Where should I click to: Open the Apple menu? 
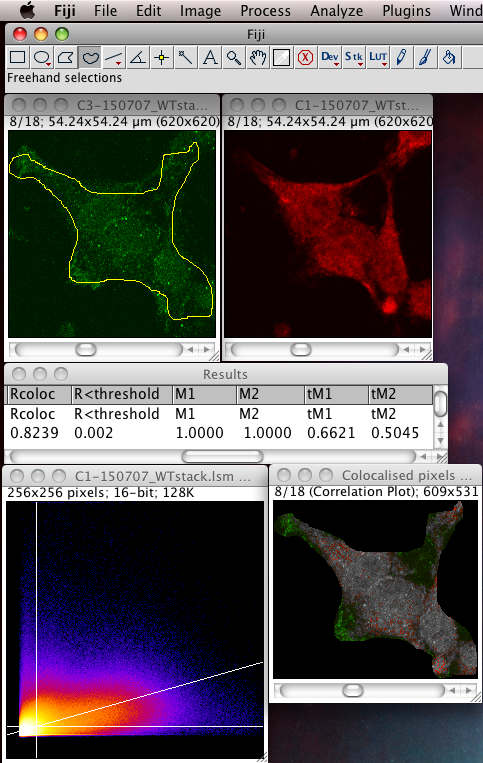click(x=28, y=11)
